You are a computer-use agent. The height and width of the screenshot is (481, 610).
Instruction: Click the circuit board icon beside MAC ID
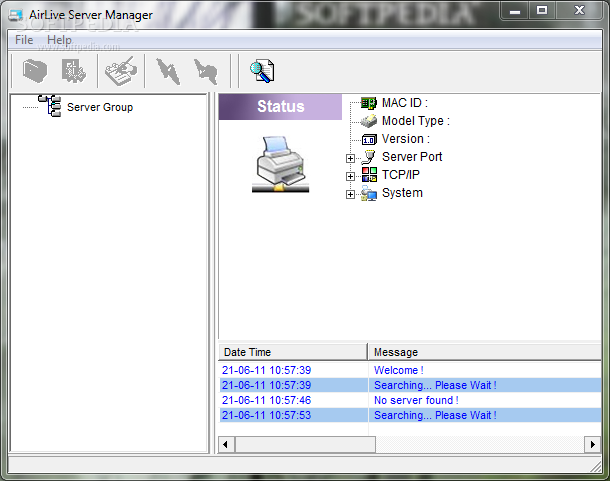tap(368, 103)
